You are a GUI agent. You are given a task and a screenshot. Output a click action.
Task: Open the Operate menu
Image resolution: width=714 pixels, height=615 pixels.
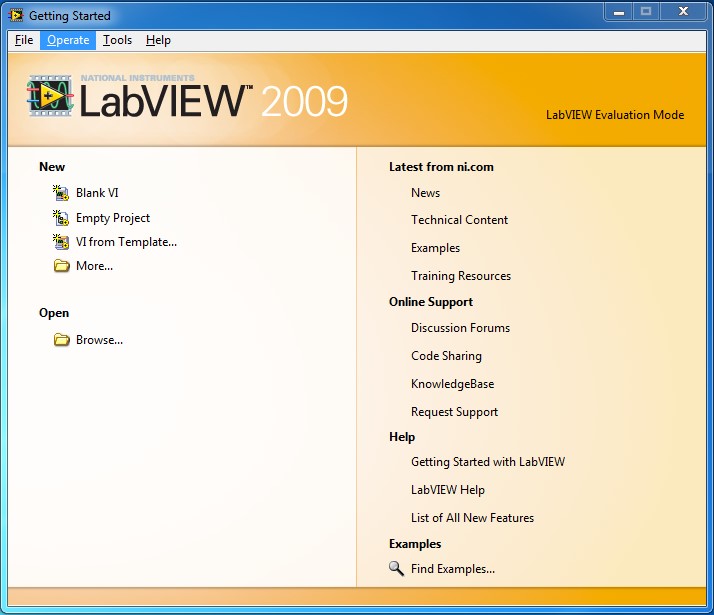pyautogui.click(x=68, y=41)
